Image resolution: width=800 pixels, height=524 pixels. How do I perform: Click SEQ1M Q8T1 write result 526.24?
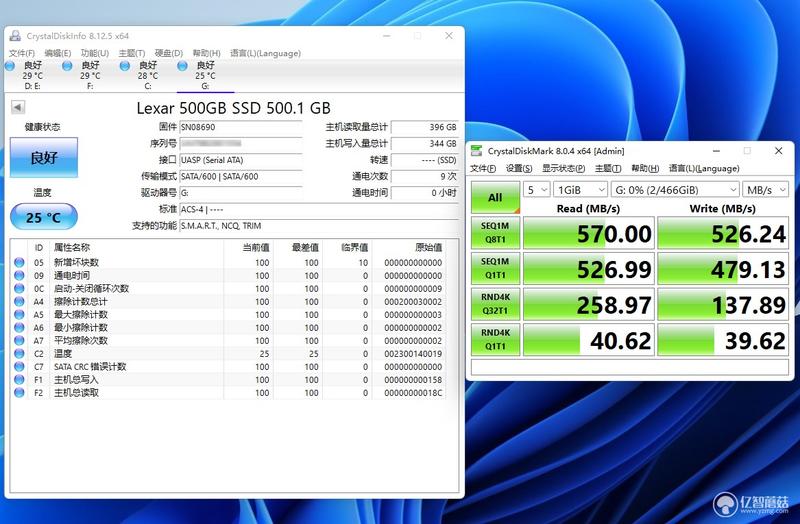[723, 233]
